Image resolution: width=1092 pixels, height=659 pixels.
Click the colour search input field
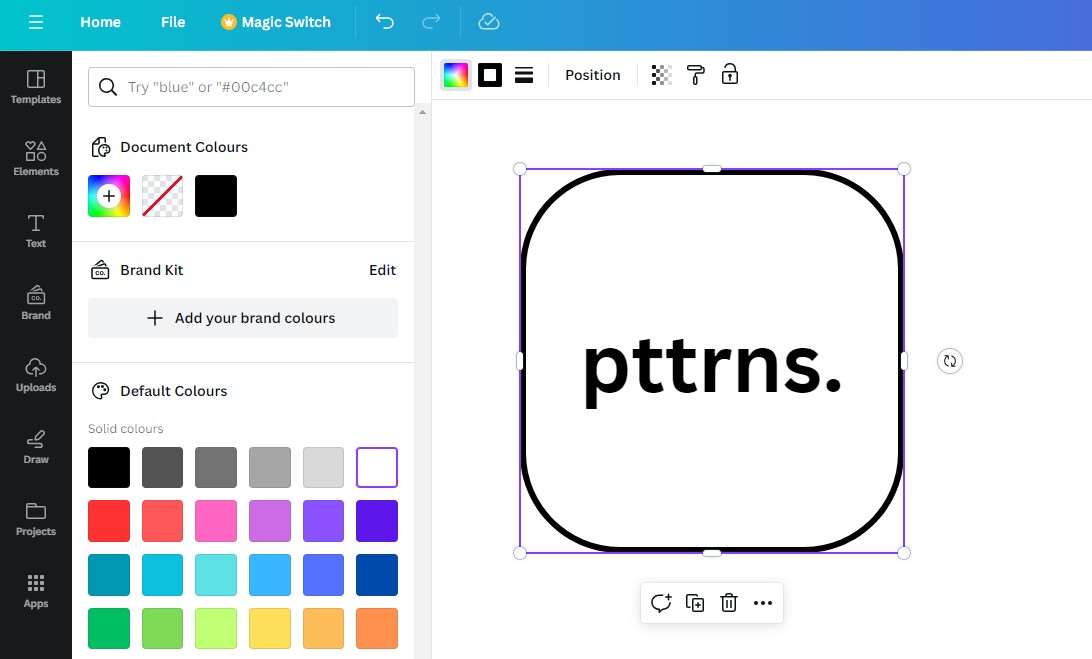coord(251,87)
